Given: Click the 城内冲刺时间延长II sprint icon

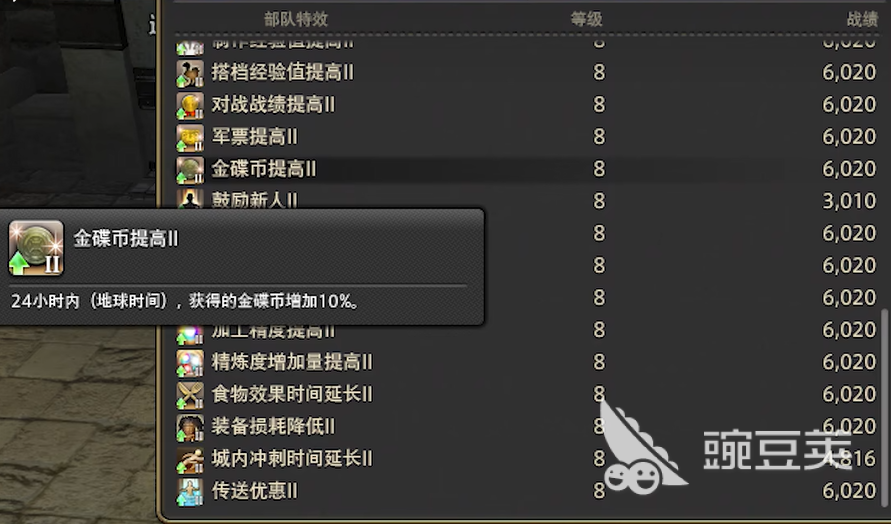Looking at the screenshot, I should [190, 459].
